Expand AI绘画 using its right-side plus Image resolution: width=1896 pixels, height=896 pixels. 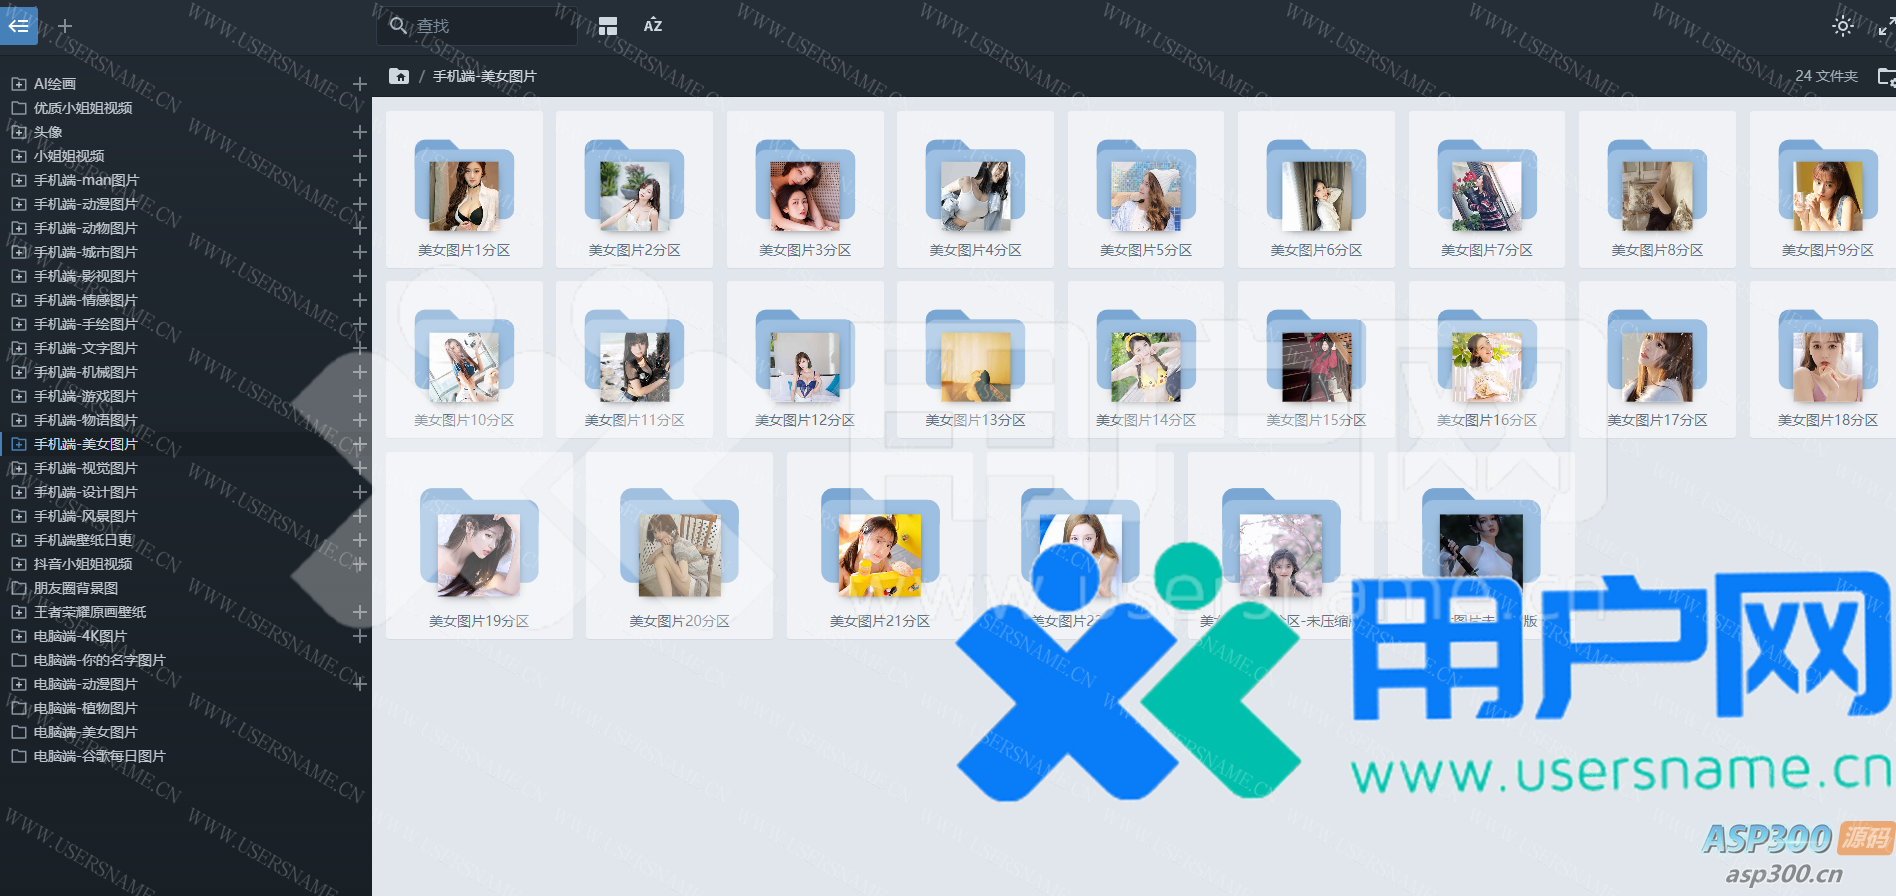click(x=360, y=84)
